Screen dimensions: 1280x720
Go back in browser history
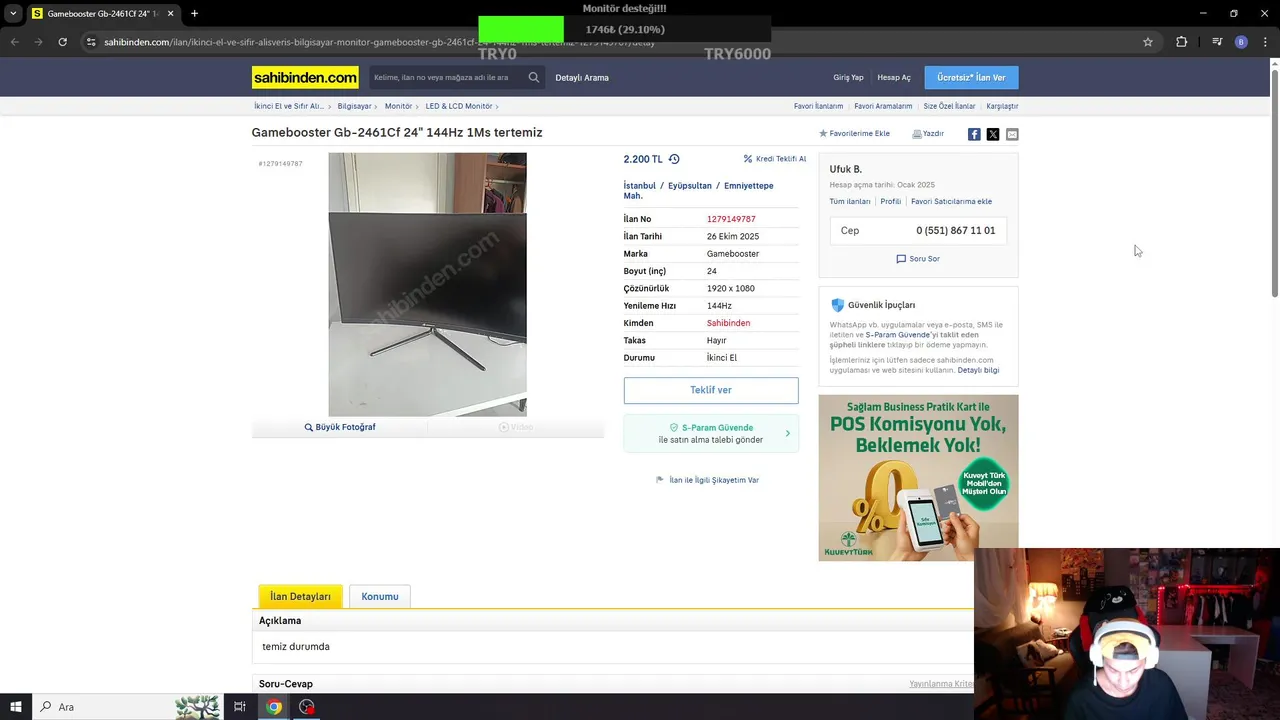(x=14, y=42)
